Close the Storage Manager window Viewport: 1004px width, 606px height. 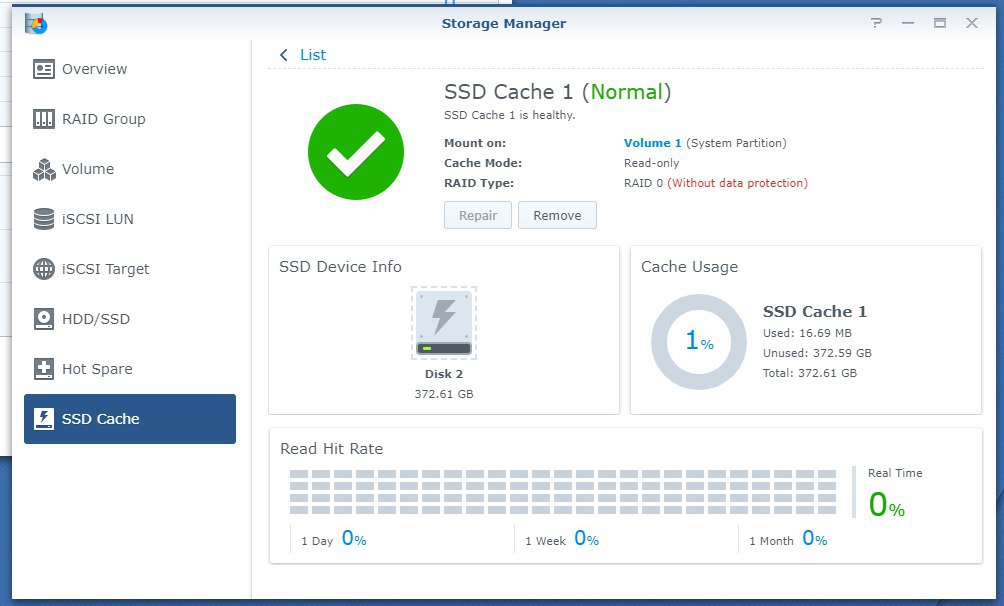coord(972,23)
